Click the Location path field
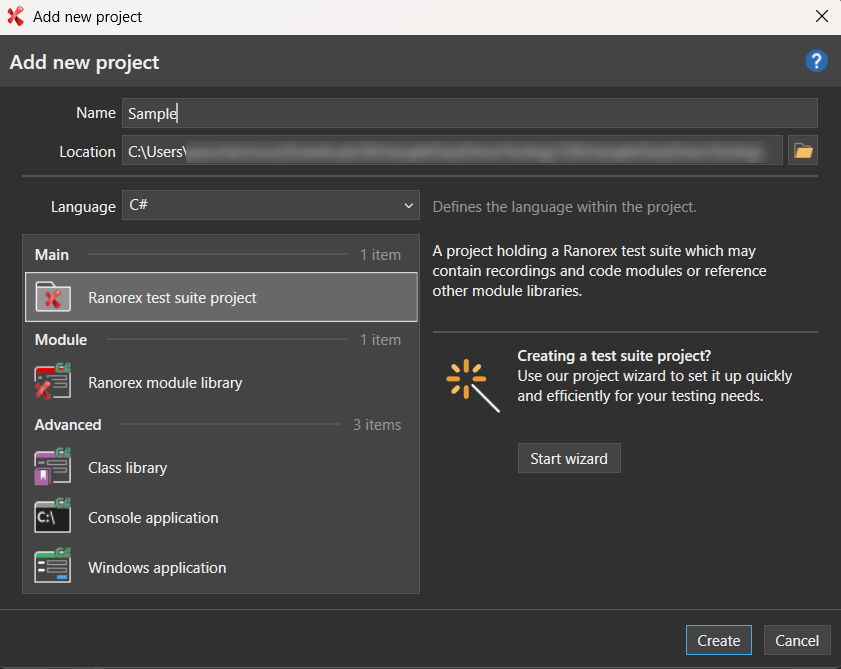 (452, 151)
